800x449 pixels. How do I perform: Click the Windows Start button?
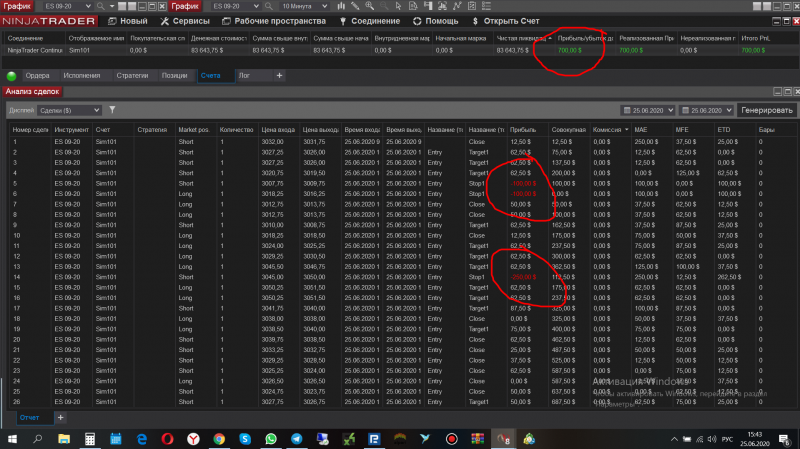(12, 439)
